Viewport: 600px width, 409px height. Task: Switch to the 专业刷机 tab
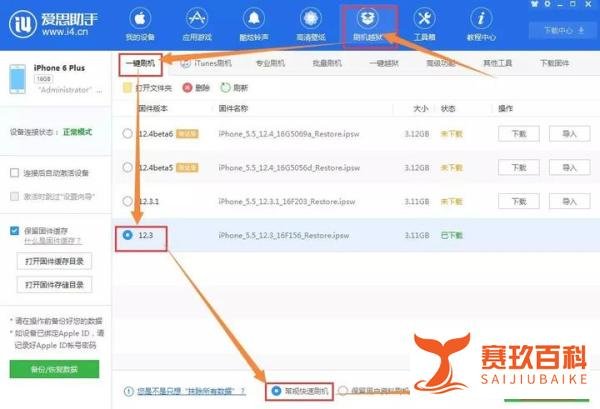[x=270, y=63]
